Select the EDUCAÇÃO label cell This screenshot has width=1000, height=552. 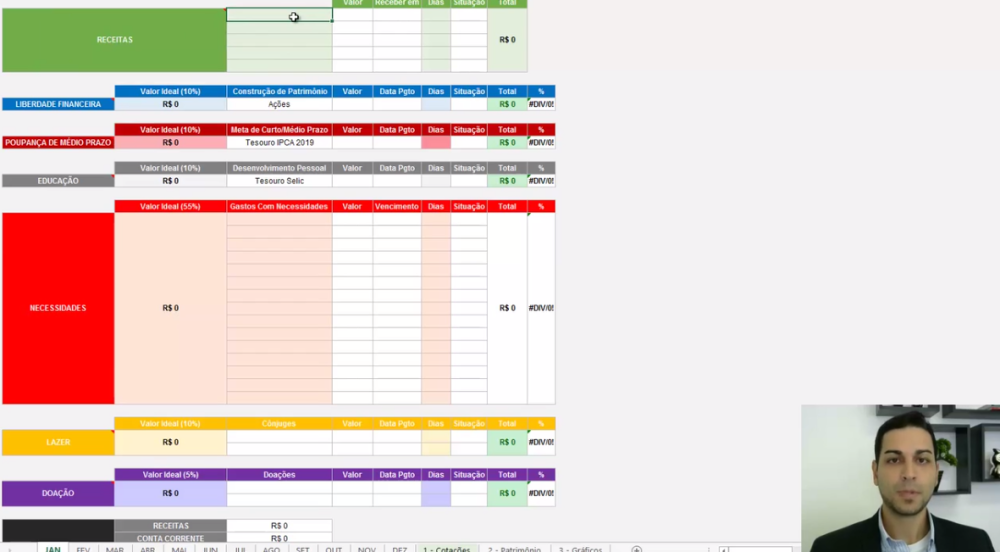click(x=57, y=181)
